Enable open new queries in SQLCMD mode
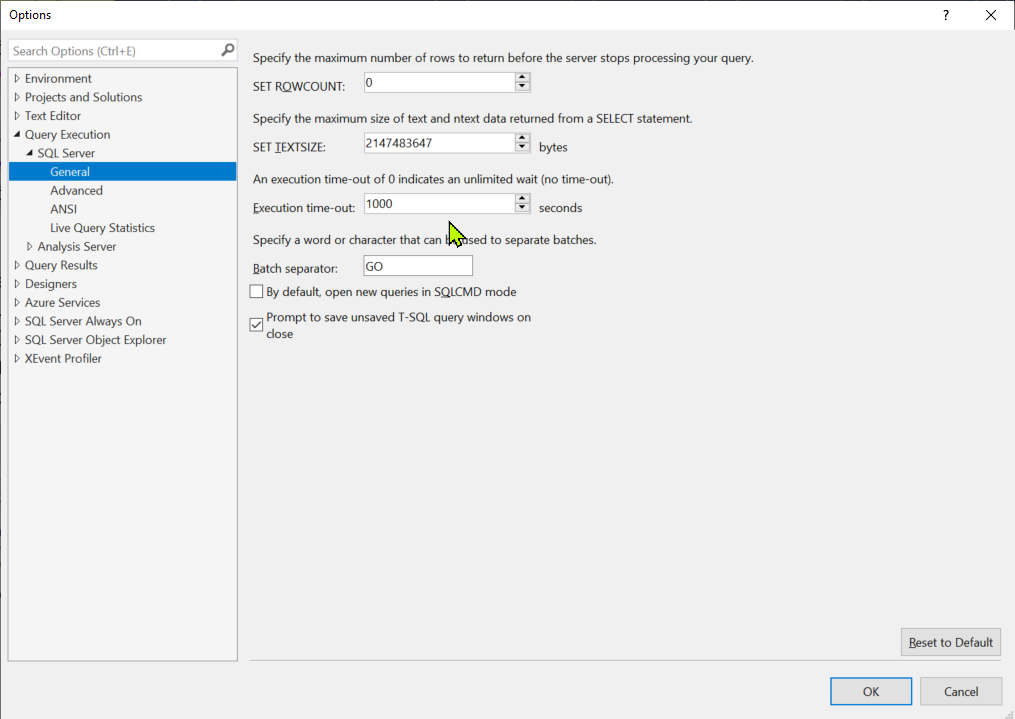 click(256, 292)
